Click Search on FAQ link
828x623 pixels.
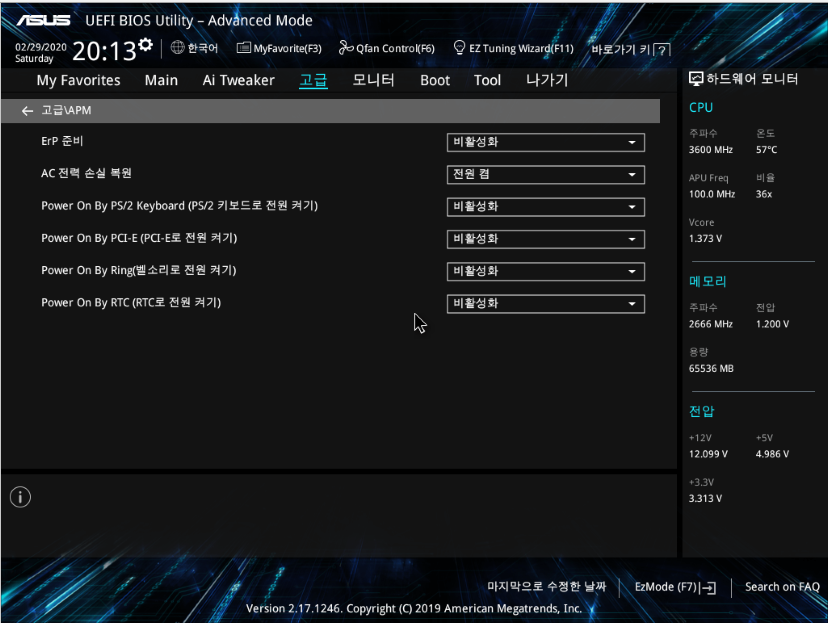(x=782, y=587)
